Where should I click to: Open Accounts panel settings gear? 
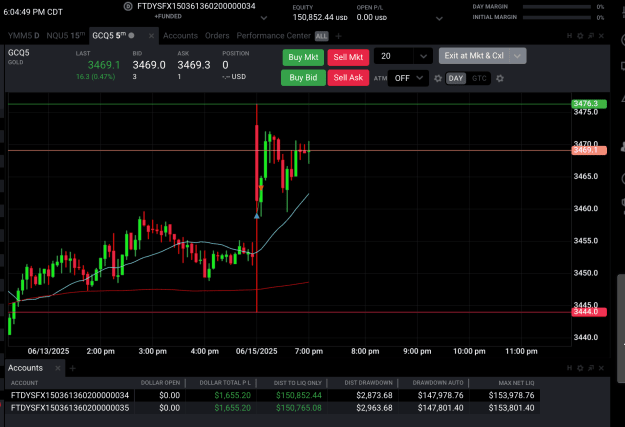[580, 368]
